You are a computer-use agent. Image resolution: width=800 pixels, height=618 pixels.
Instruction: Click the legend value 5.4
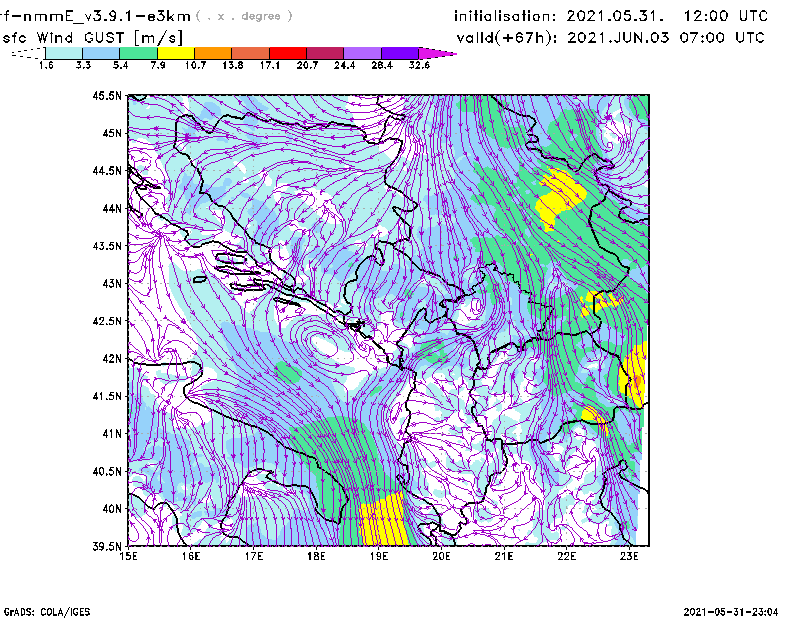click(120, 65)
